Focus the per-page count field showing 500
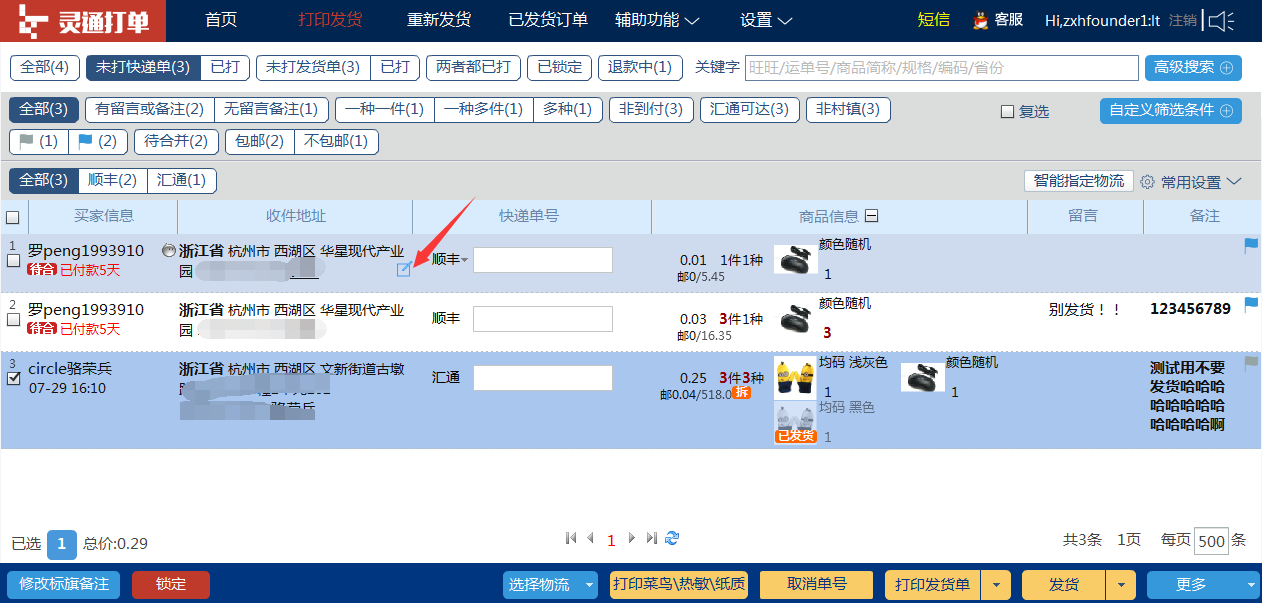1262x603 pixels. [x=1211, y=540]
